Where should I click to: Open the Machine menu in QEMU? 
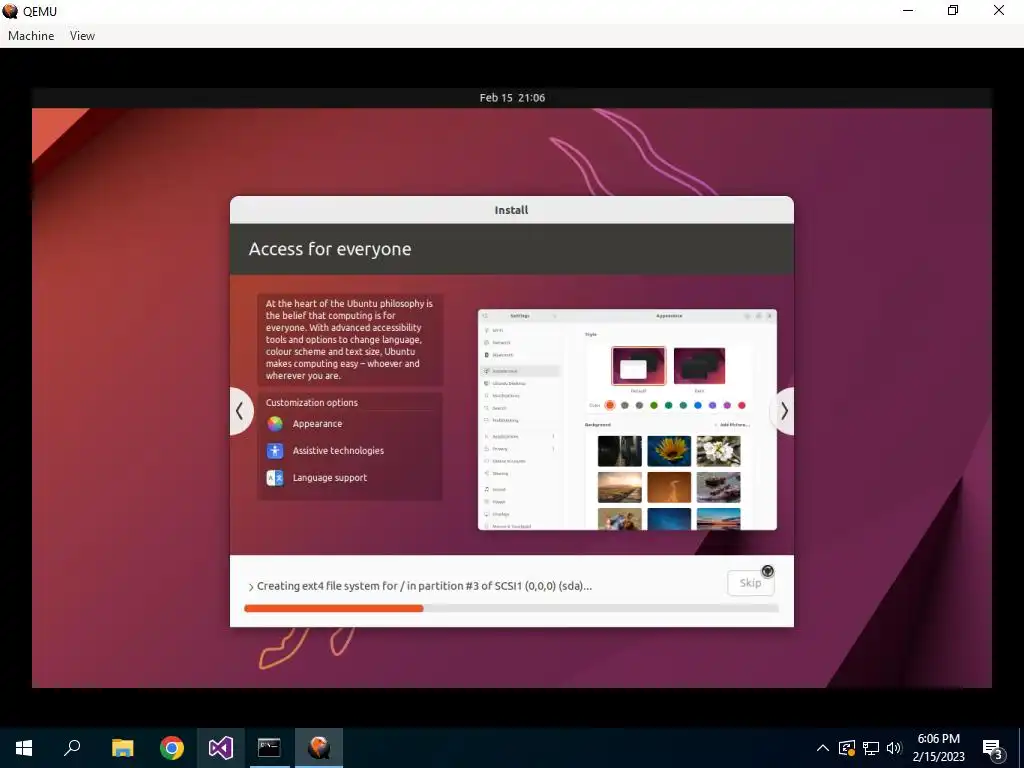31,36
